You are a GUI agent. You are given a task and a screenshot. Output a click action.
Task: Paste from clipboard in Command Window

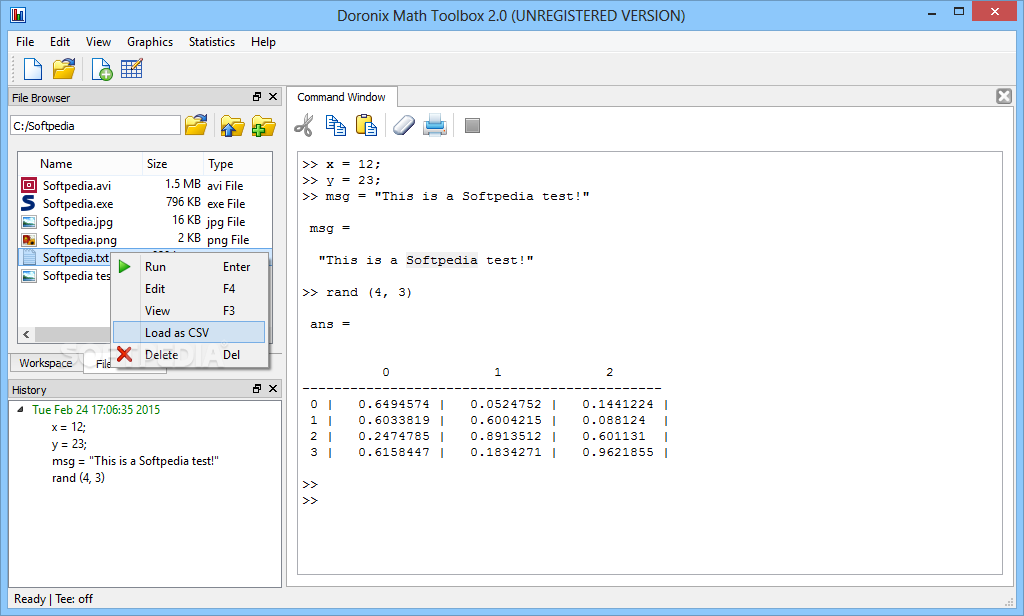(366, 125)
